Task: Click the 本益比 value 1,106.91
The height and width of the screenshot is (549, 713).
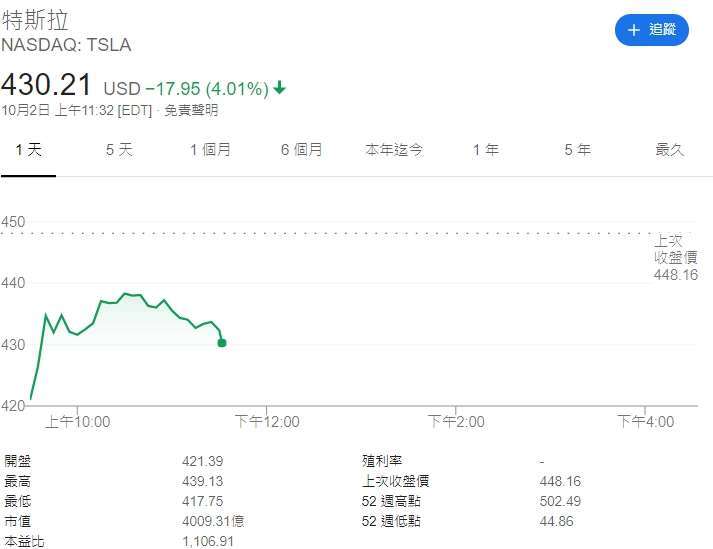Action: pos(208,541)
